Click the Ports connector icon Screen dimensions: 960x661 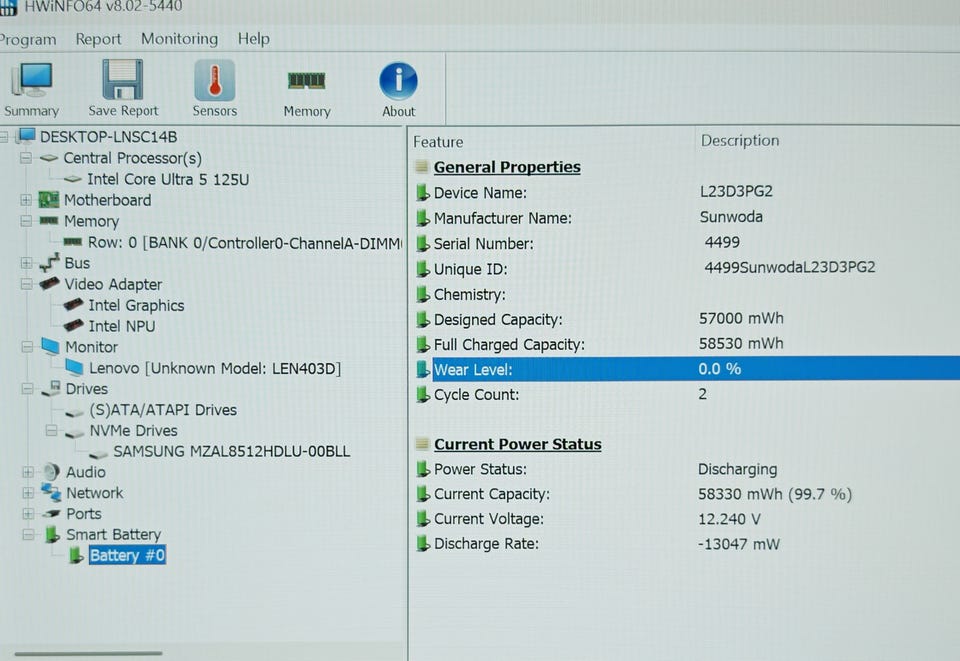pos(51,513)
